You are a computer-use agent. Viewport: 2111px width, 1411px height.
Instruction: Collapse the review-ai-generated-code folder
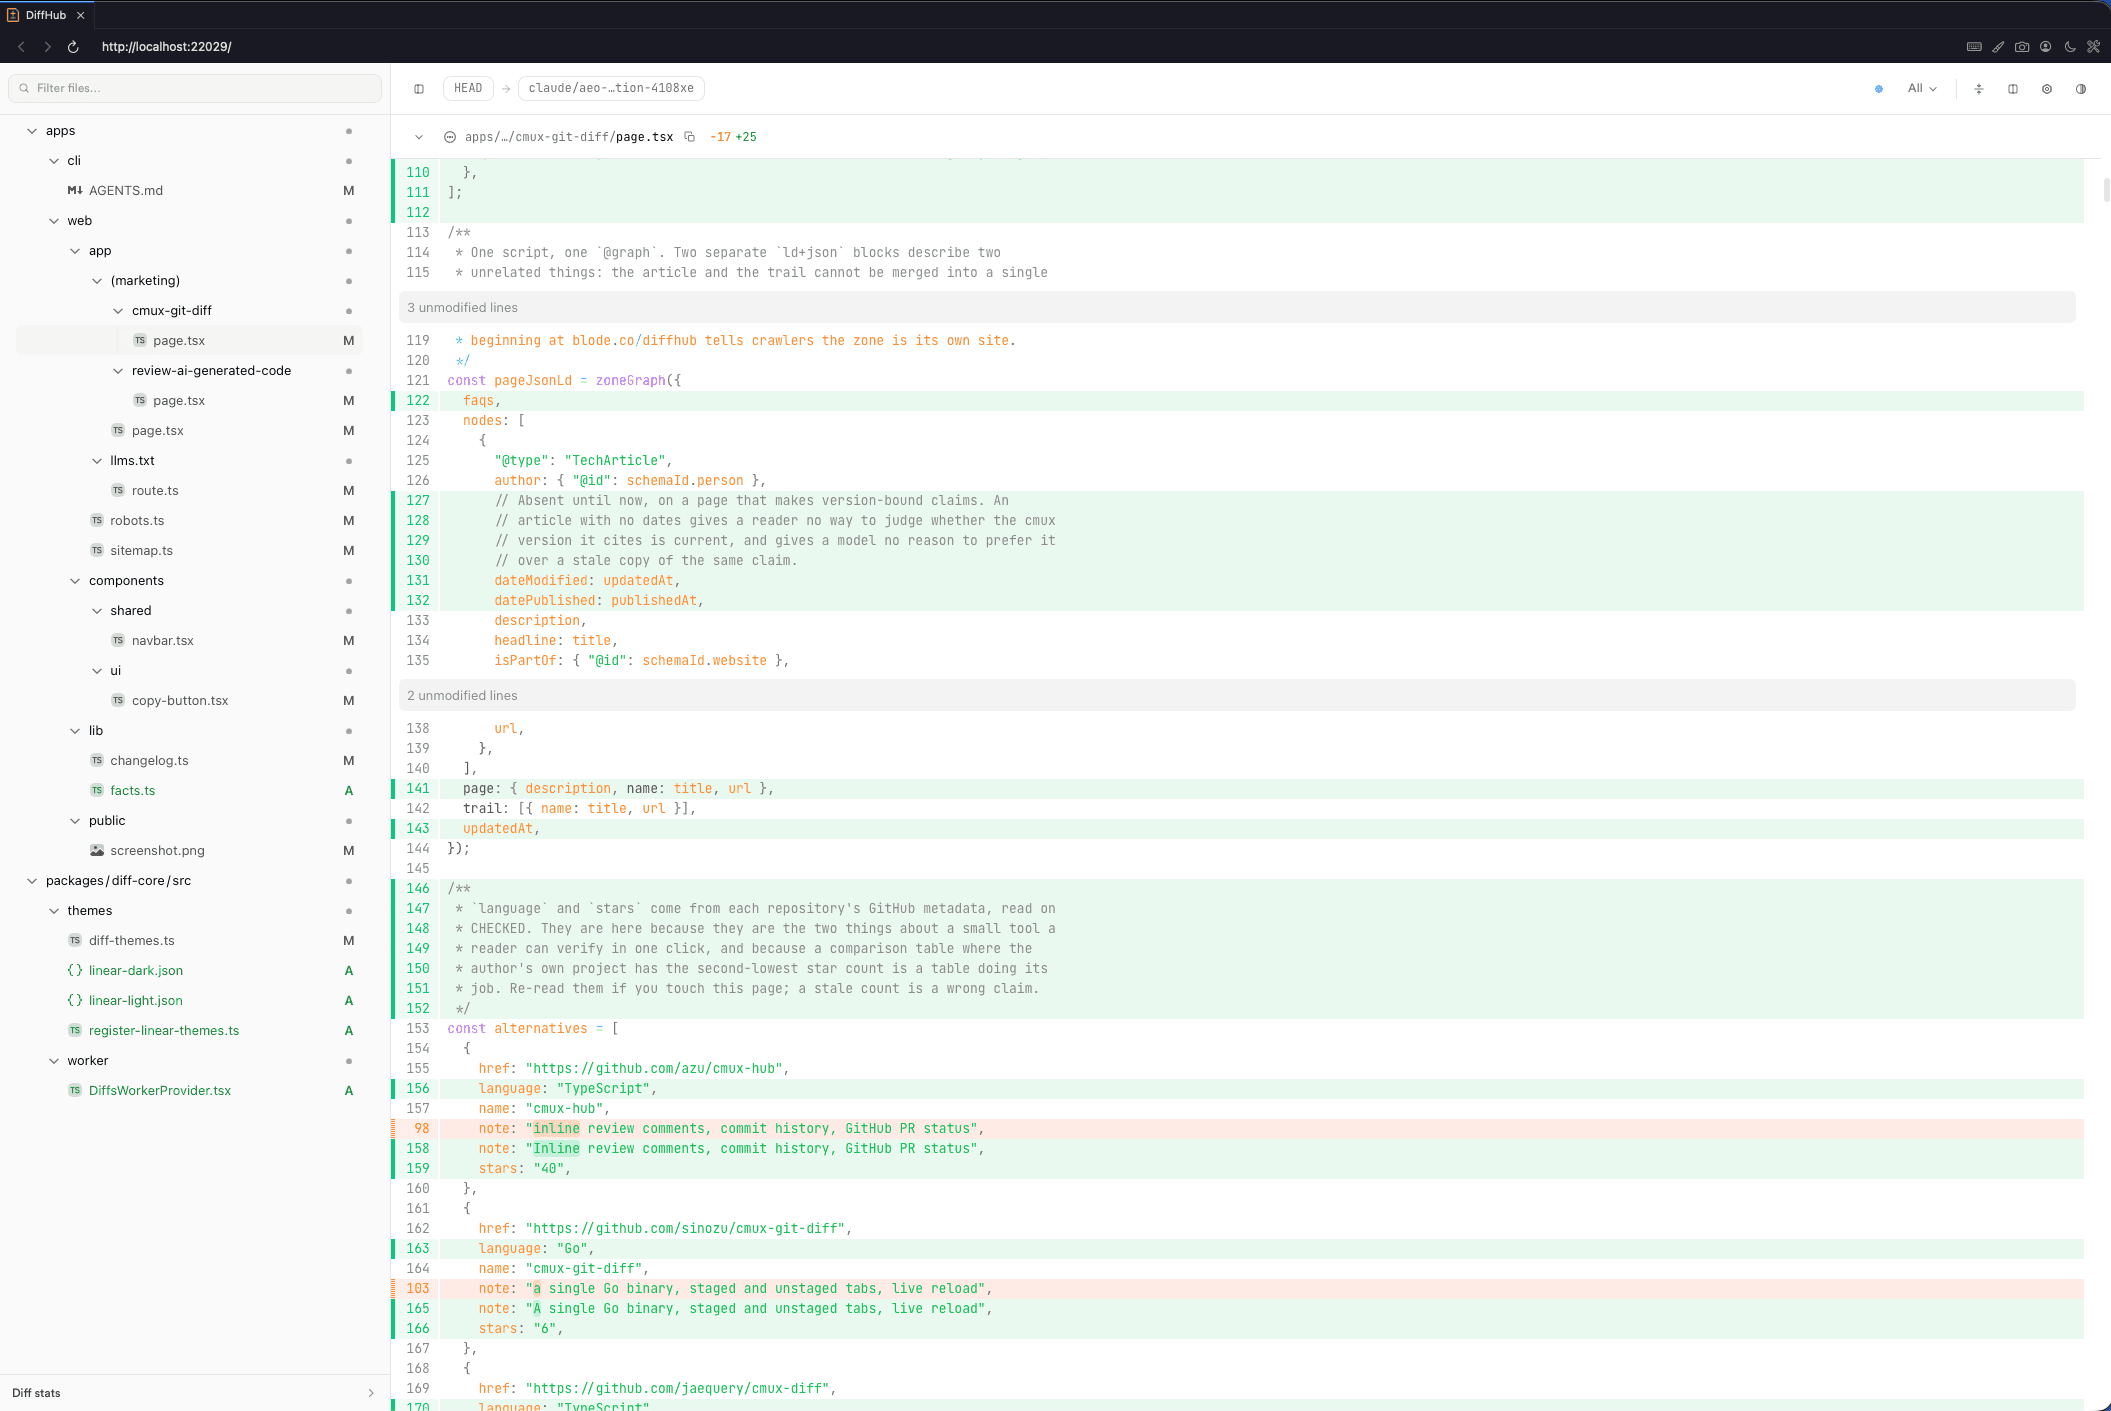tap(118, 370)
